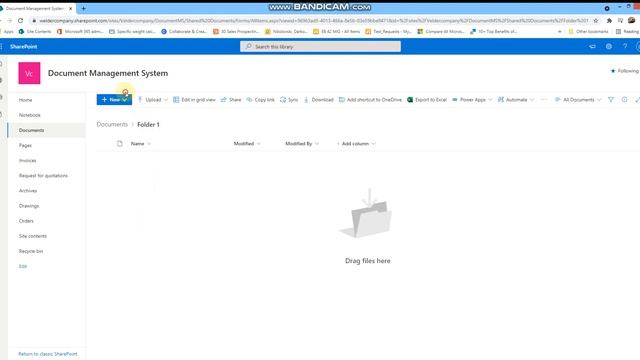Click the browser forward arrow

[9, 20]
